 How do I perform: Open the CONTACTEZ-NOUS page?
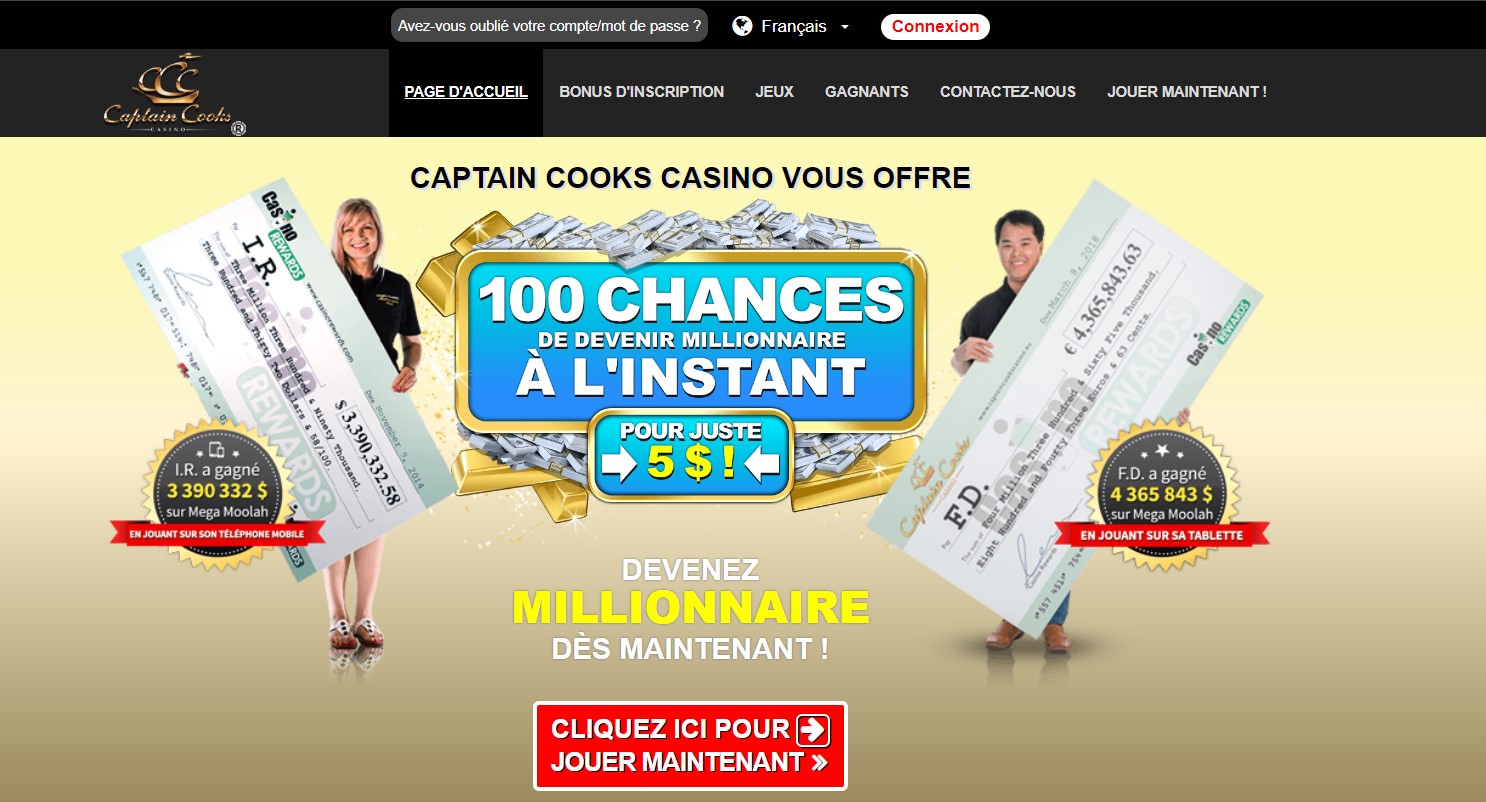[x=1008, y=92]
